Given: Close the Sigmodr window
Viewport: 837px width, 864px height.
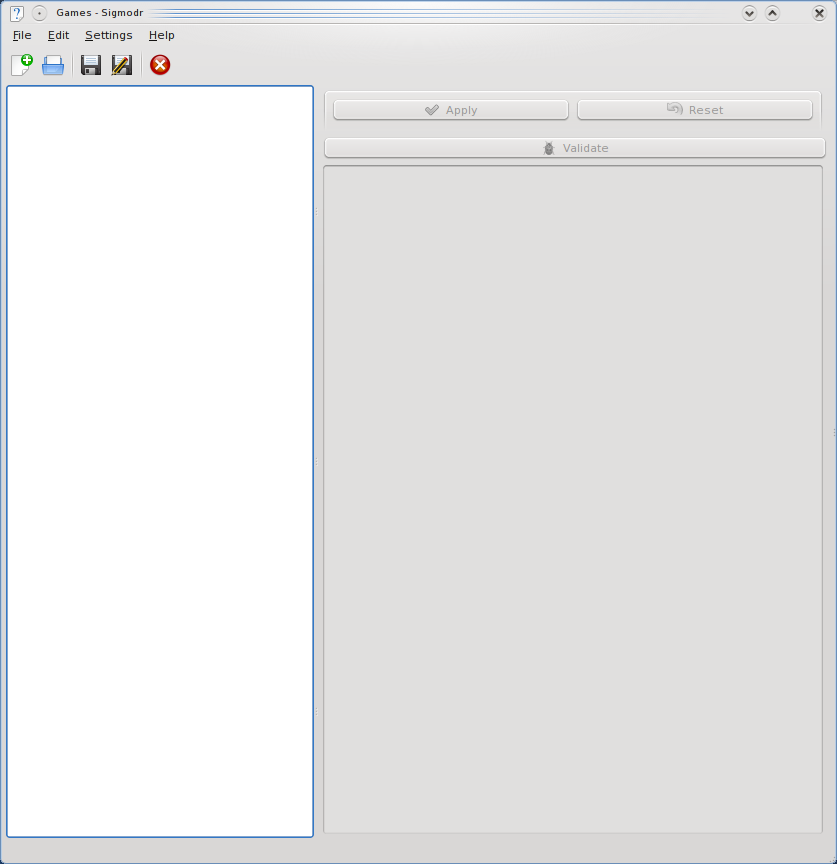Looking at the screenshot, I should [x=819, y=13].
